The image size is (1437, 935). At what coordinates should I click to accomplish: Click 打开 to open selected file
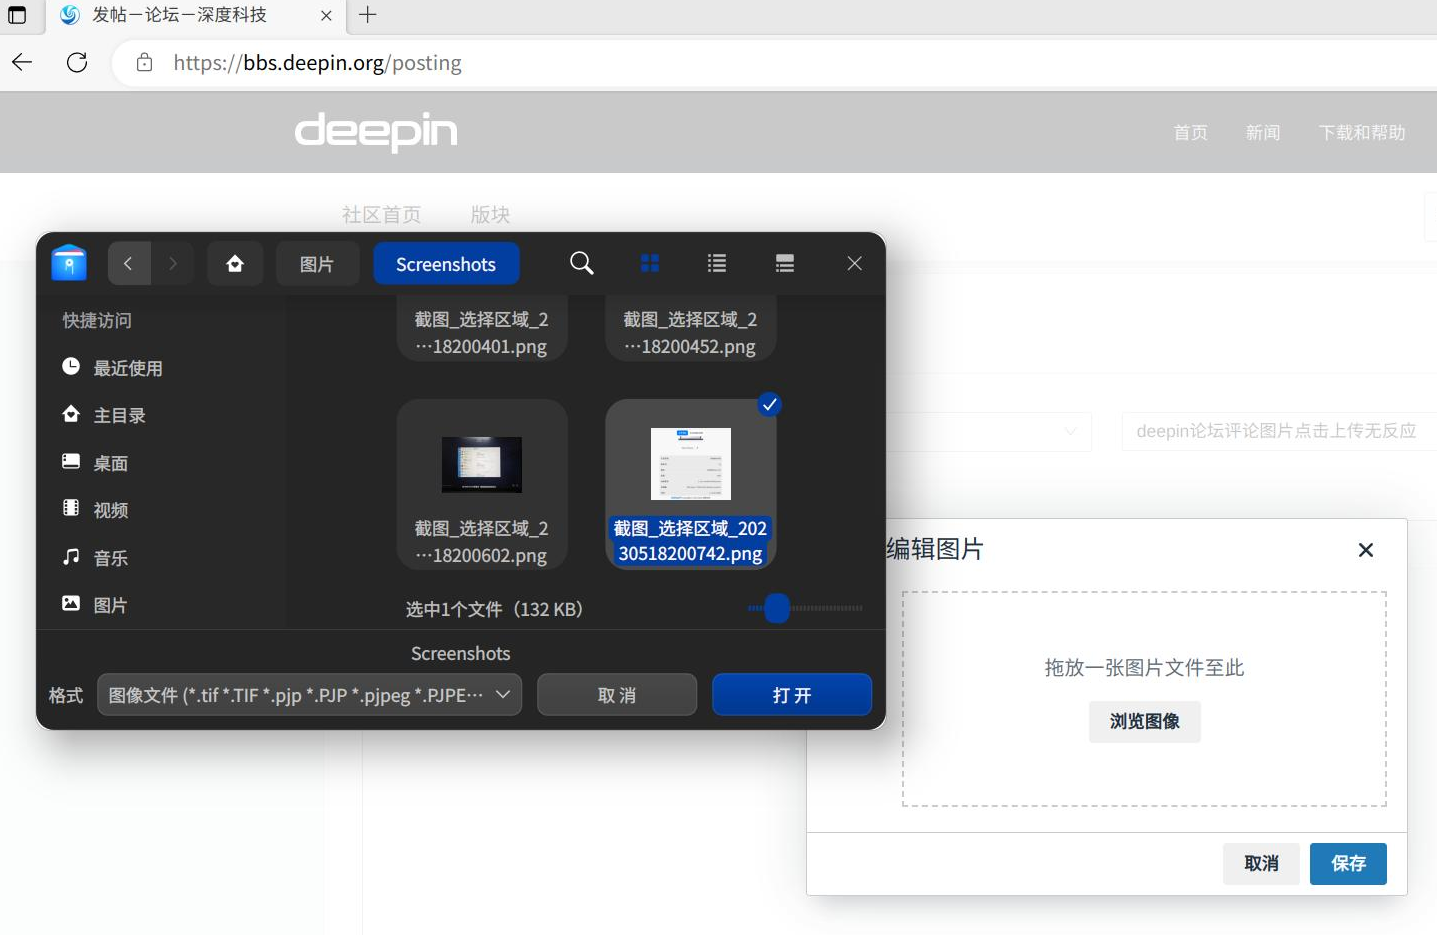pos(792,695)
